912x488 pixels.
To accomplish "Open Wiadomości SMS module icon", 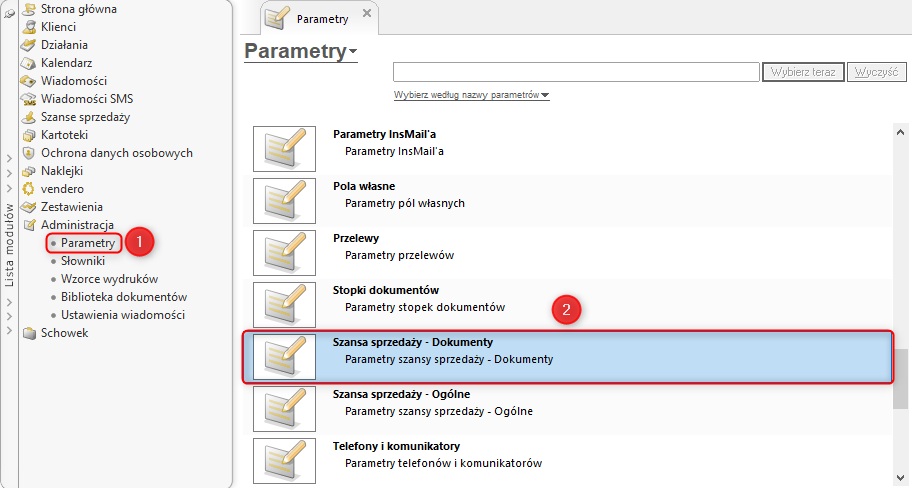I will [29, 99].
